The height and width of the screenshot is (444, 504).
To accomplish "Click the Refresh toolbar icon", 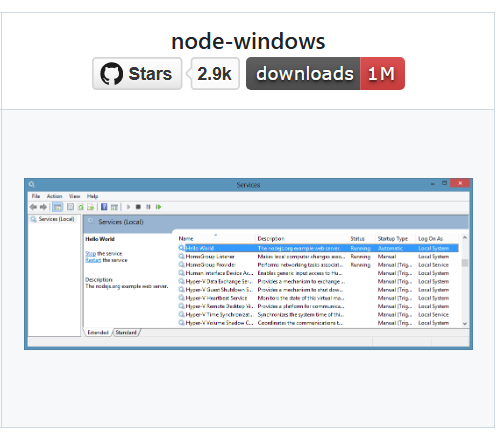I will tap(81, 207).
